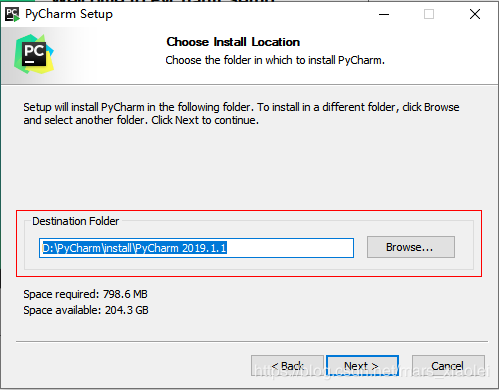Click the setup instruction paragraph text
The image size is (499, 390).
coord(241,113)
